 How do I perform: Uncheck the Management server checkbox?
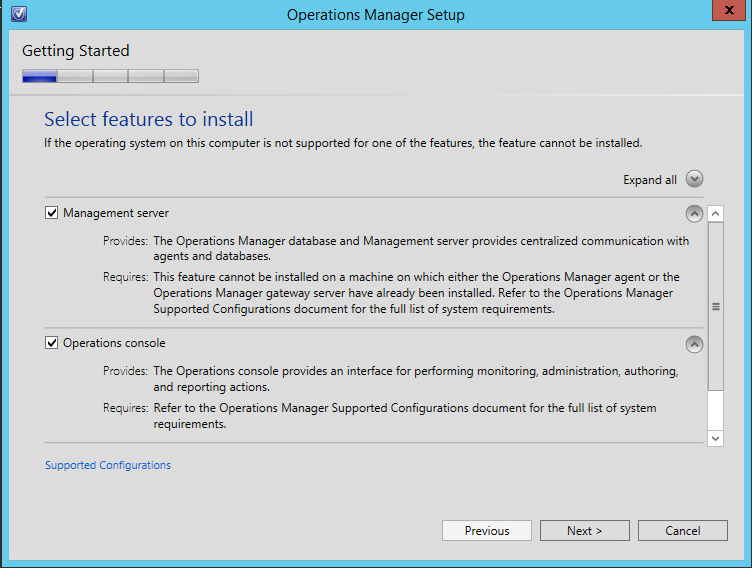click(x=51, y=213)
